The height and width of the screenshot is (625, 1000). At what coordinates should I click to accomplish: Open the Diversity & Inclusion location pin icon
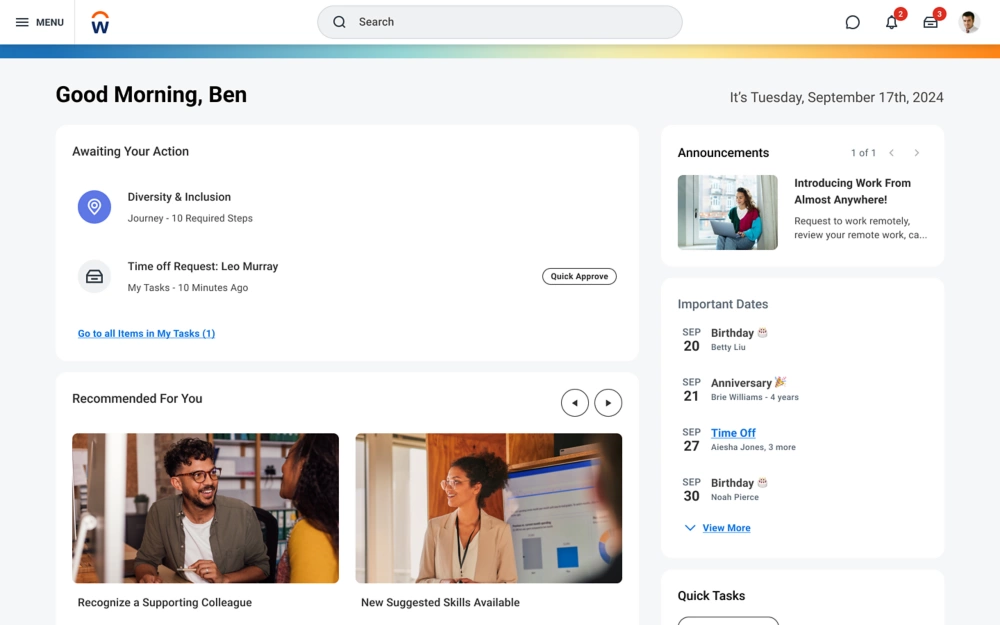(x=94, y=207)
